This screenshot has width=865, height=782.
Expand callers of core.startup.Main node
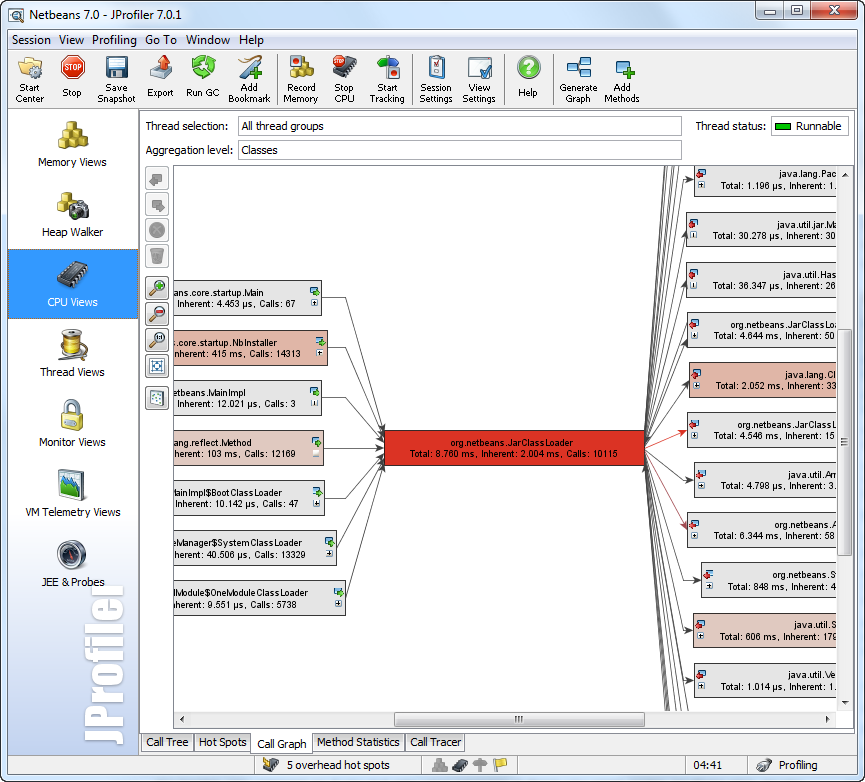[314, 303]
